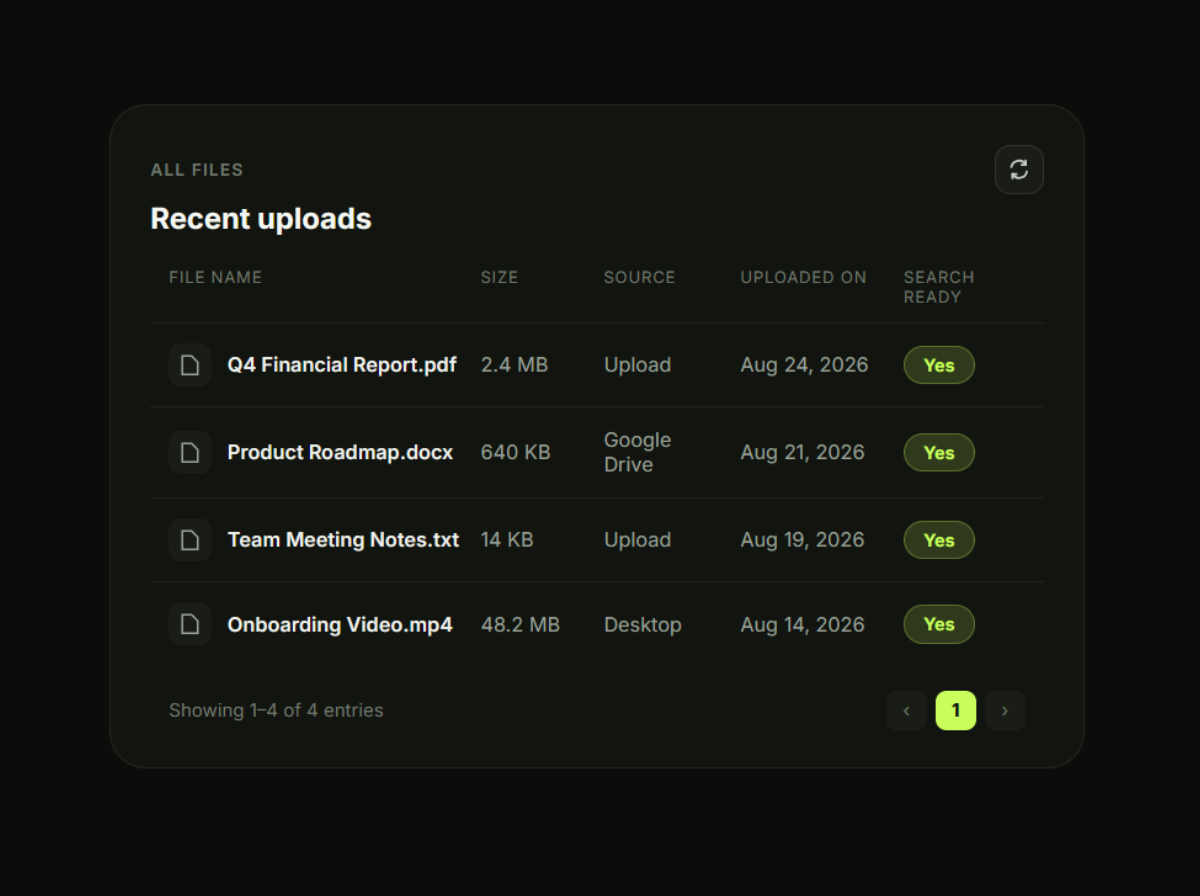Click the Size column header
The width and height of the screenshot is (1200, 896).
(499, 277)
